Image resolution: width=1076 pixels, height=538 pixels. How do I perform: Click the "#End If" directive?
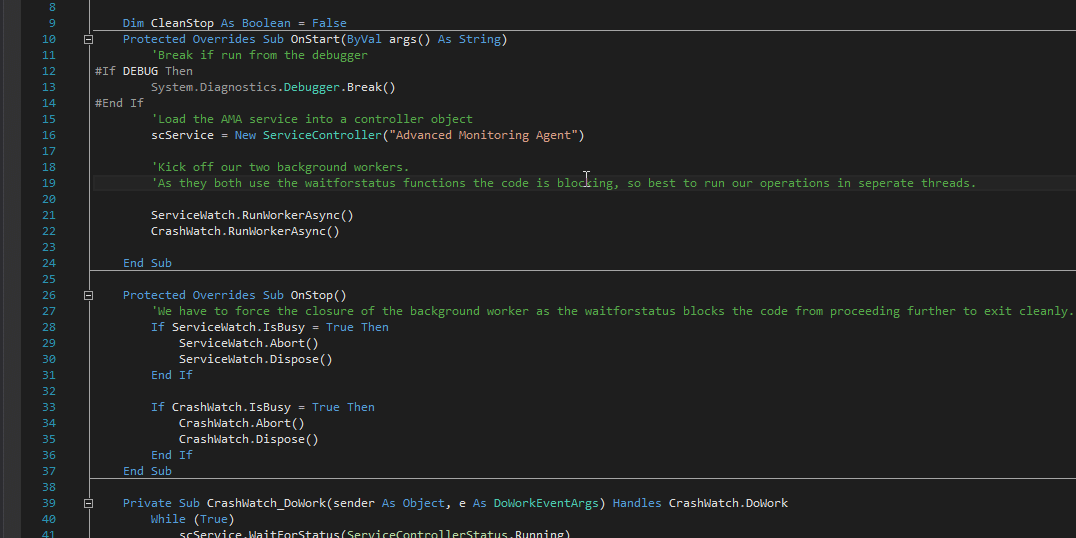tap(119, 103)
